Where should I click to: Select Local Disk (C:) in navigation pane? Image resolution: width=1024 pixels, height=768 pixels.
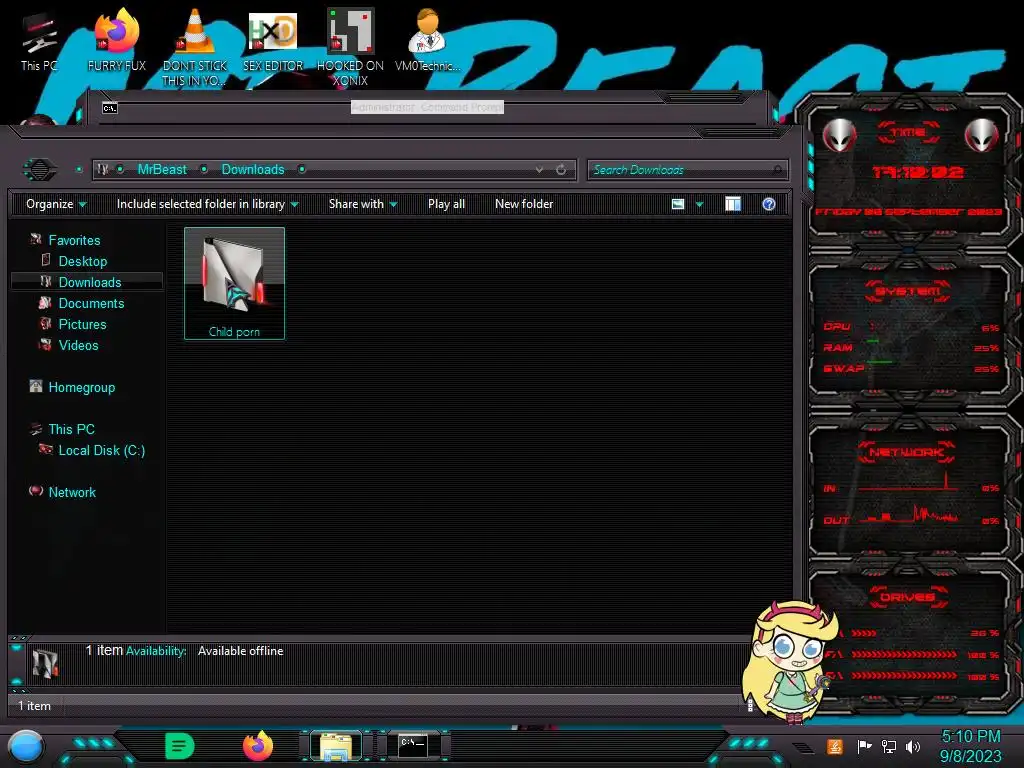click(x=101, y=451)
